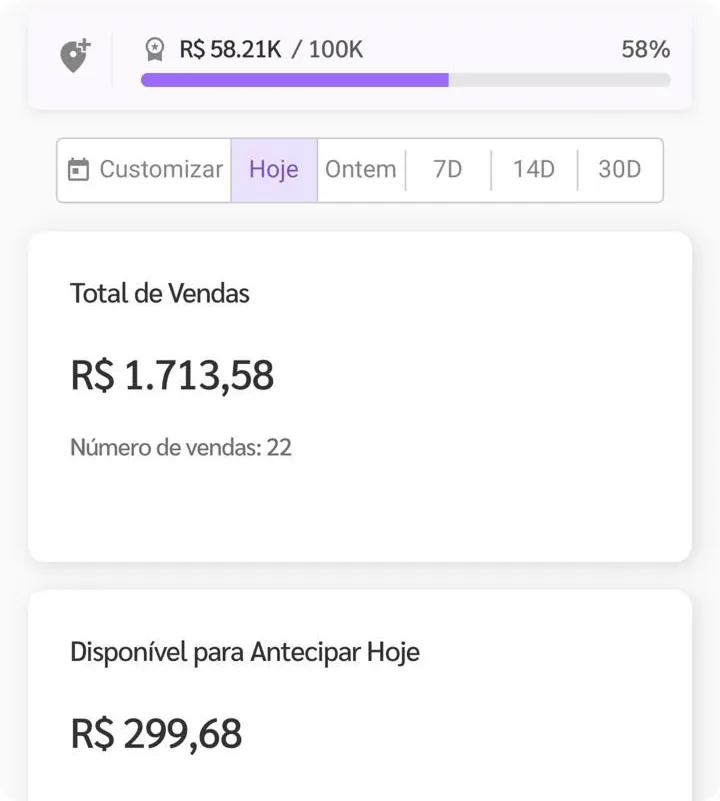
Task: Click the R$ 299,68 available amount
Action: [156, 734]
